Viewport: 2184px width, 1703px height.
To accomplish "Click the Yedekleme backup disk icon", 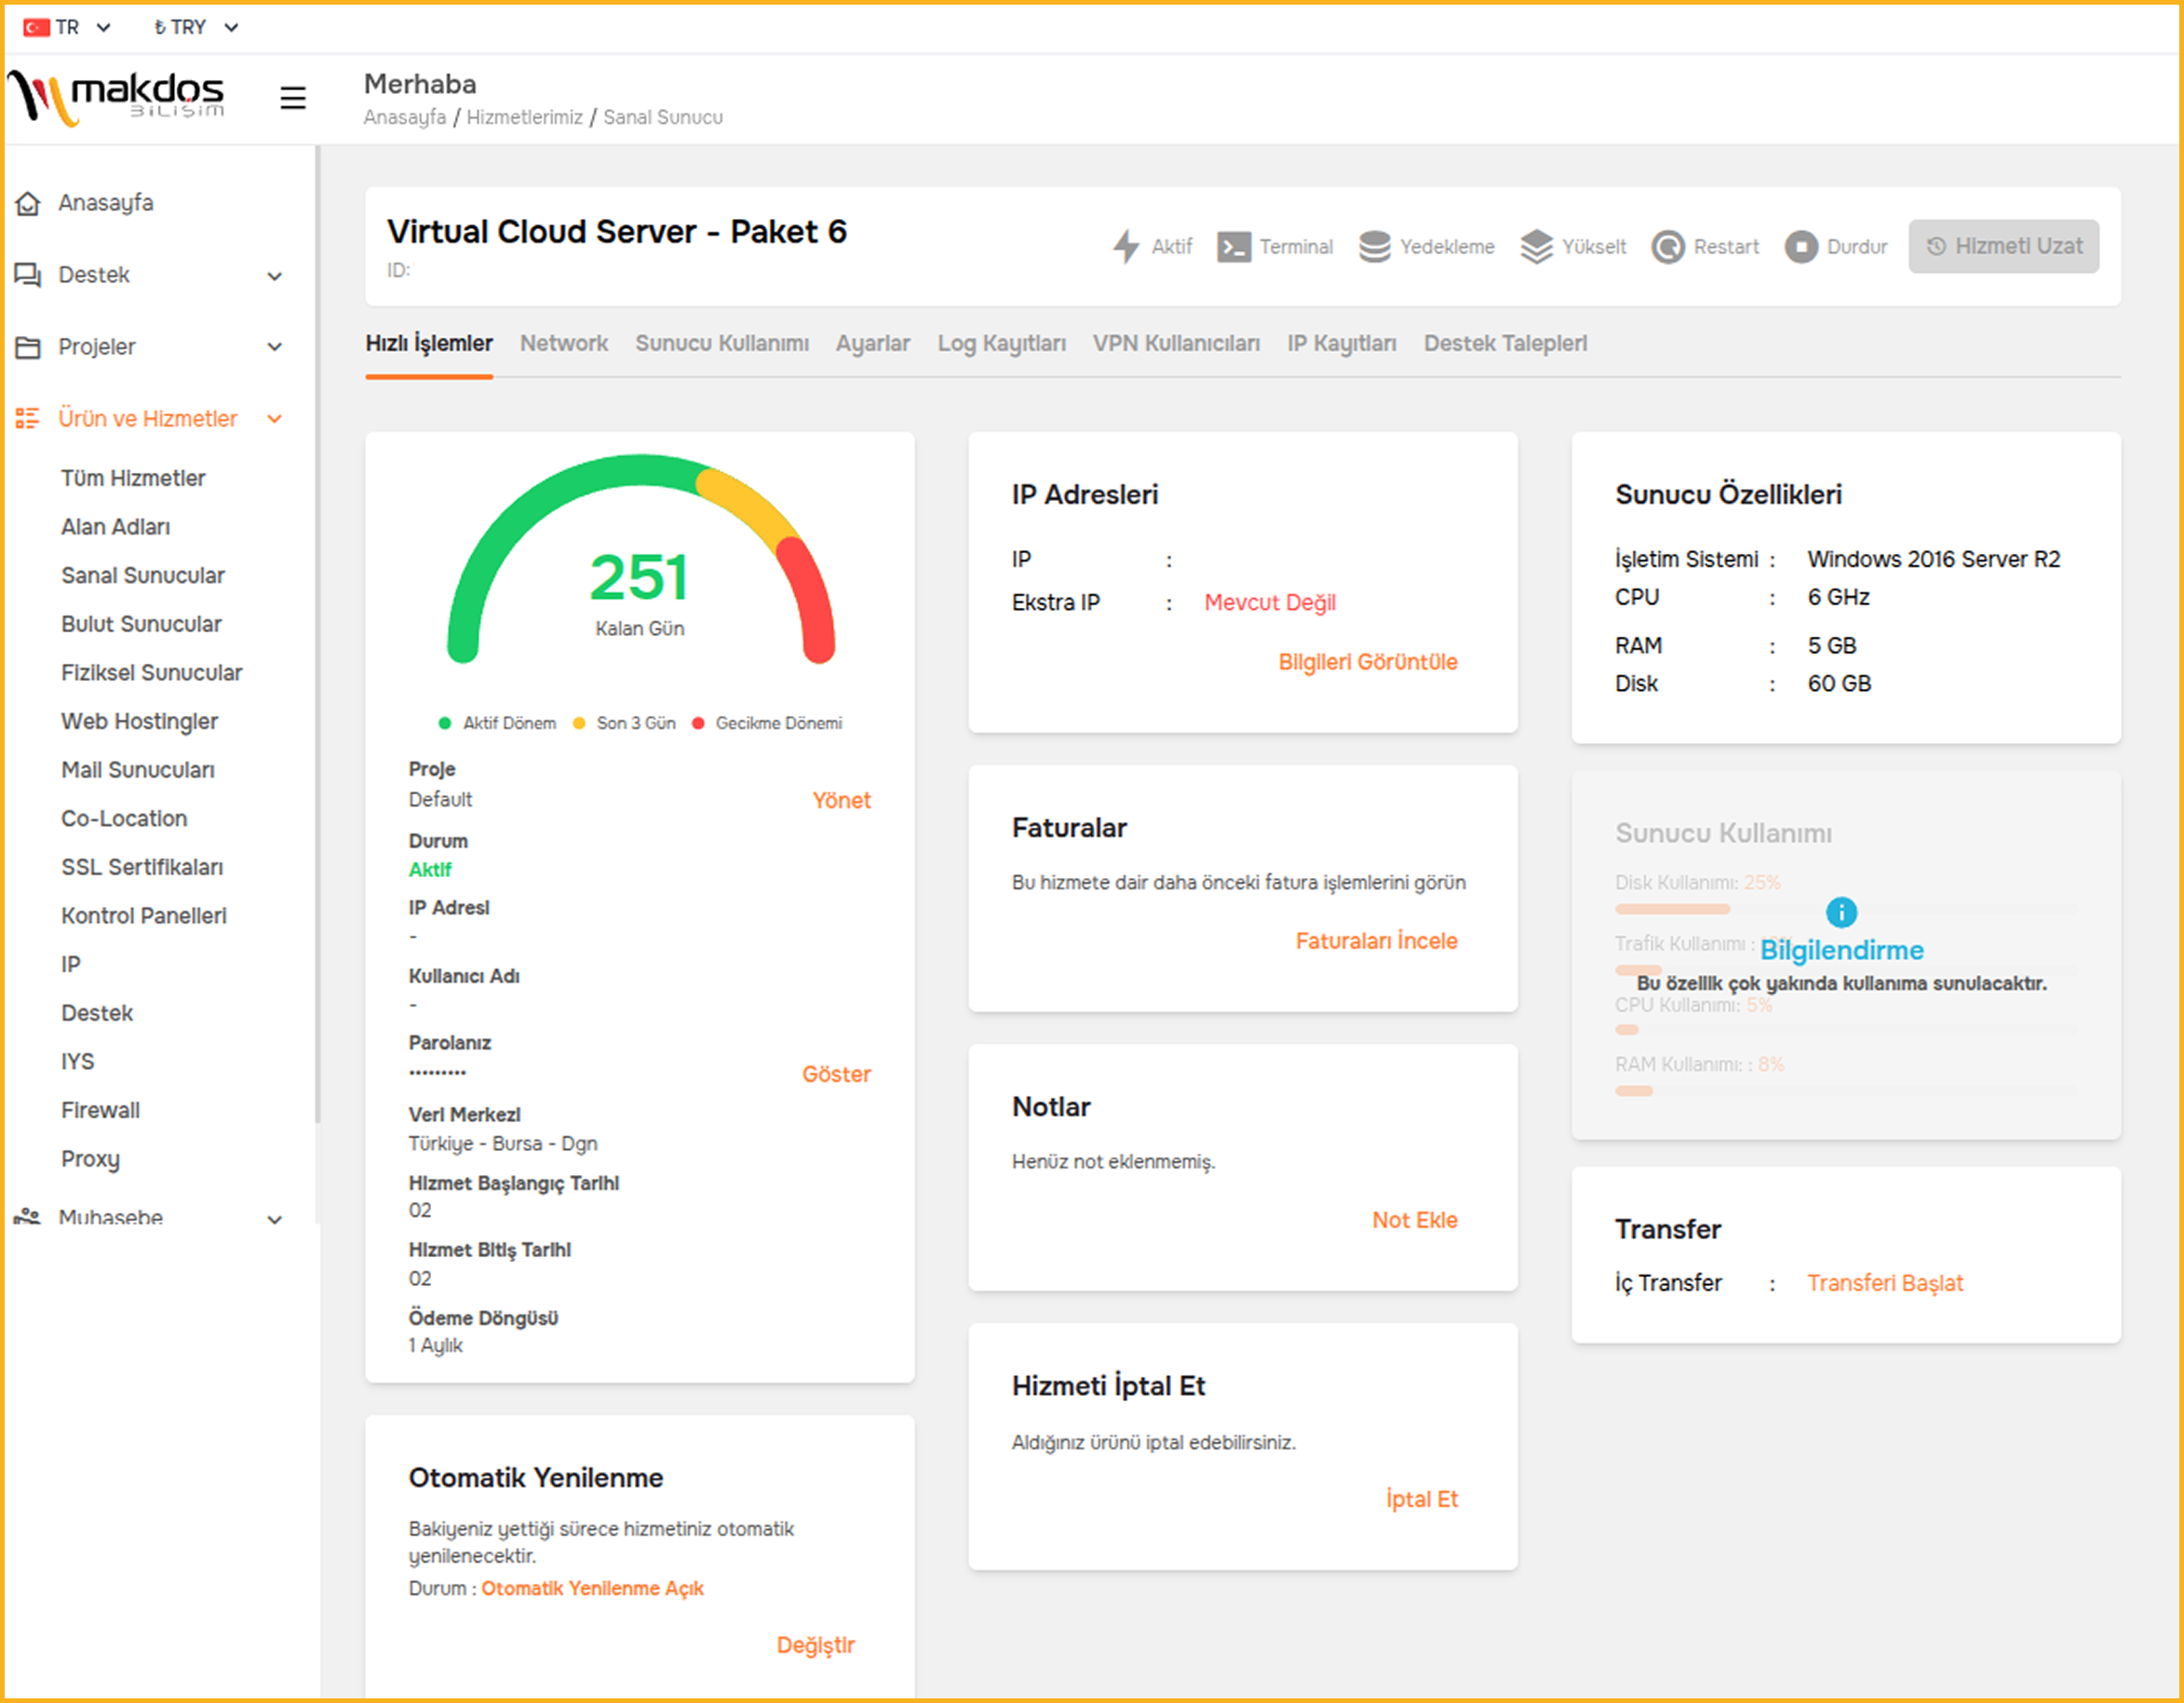I will (1374, 247).
